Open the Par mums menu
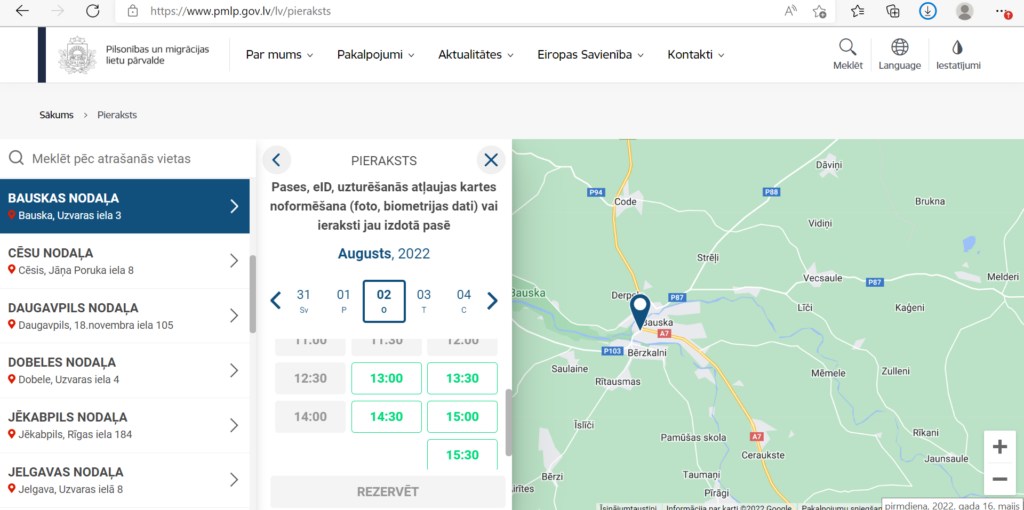The height and width of the screenshot is (510, 1024). pyautogui.click(x=279, y=55)
